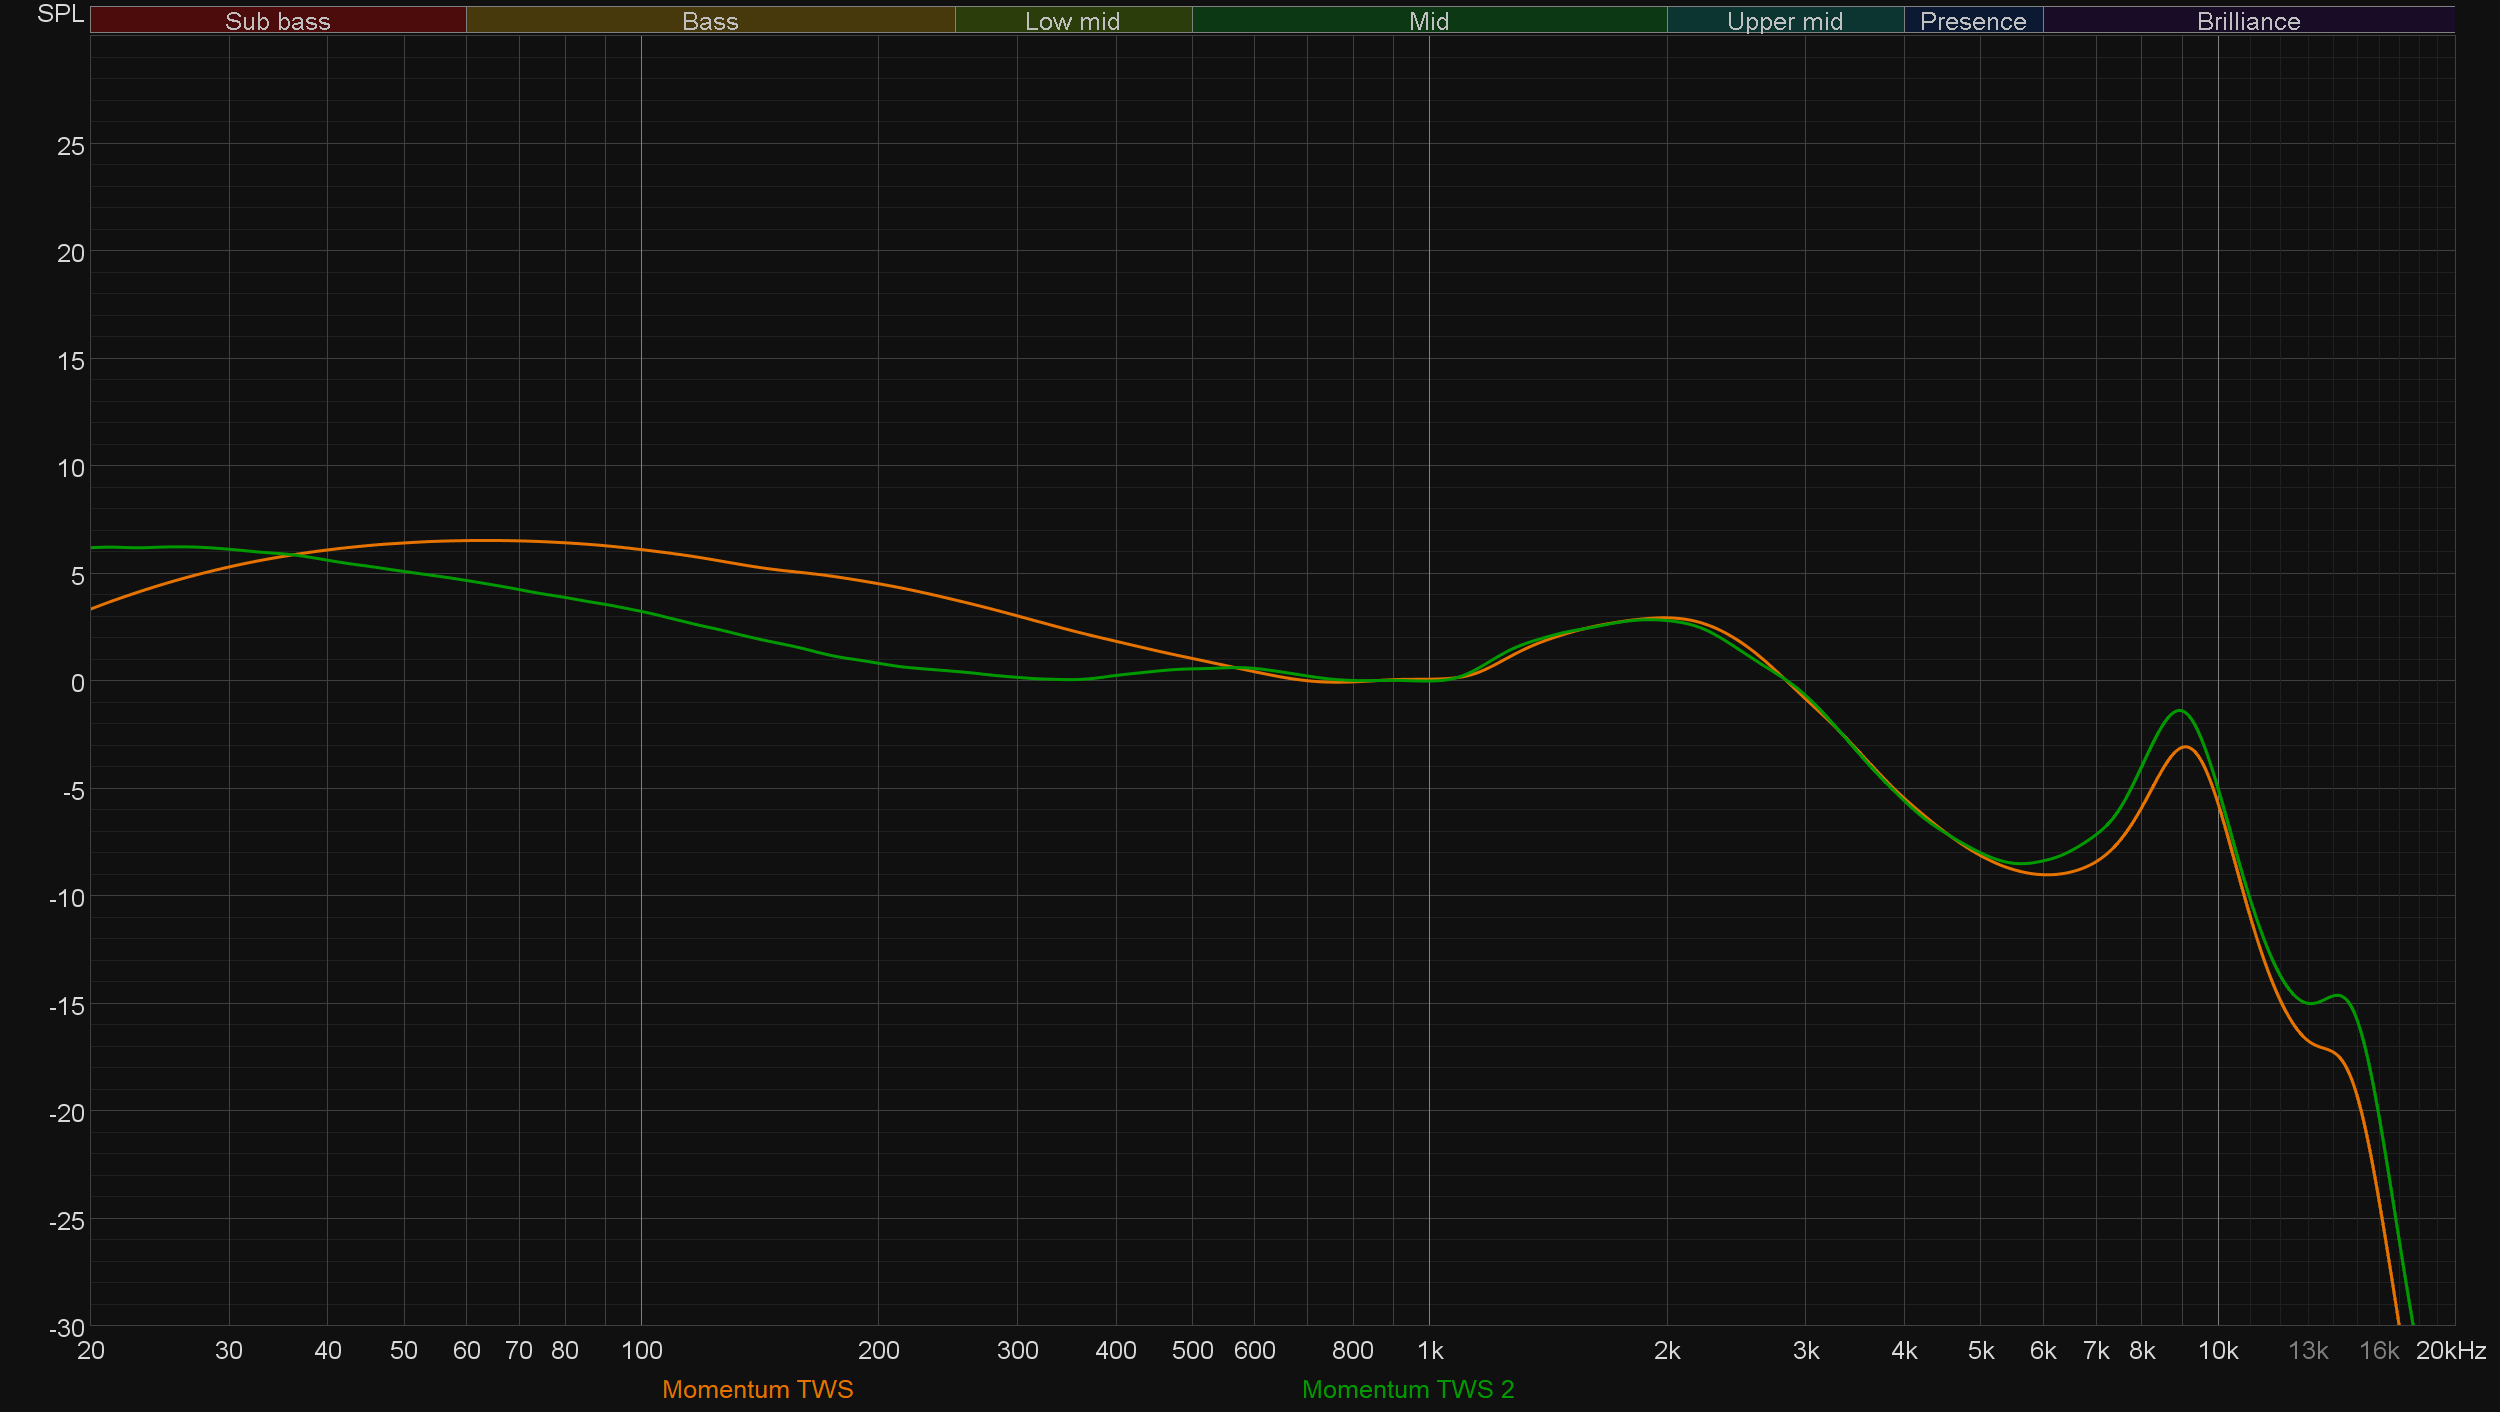Select the Bass frequency band header

click(710, 21)
